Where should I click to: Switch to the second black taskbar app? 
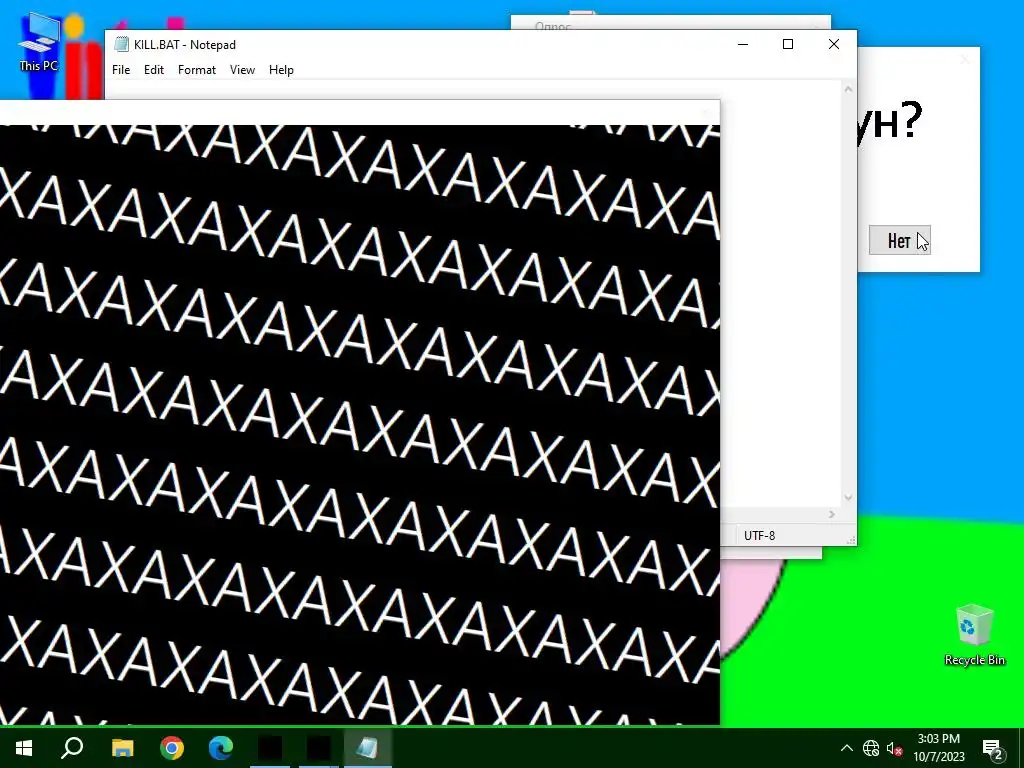tap(319, 748)
